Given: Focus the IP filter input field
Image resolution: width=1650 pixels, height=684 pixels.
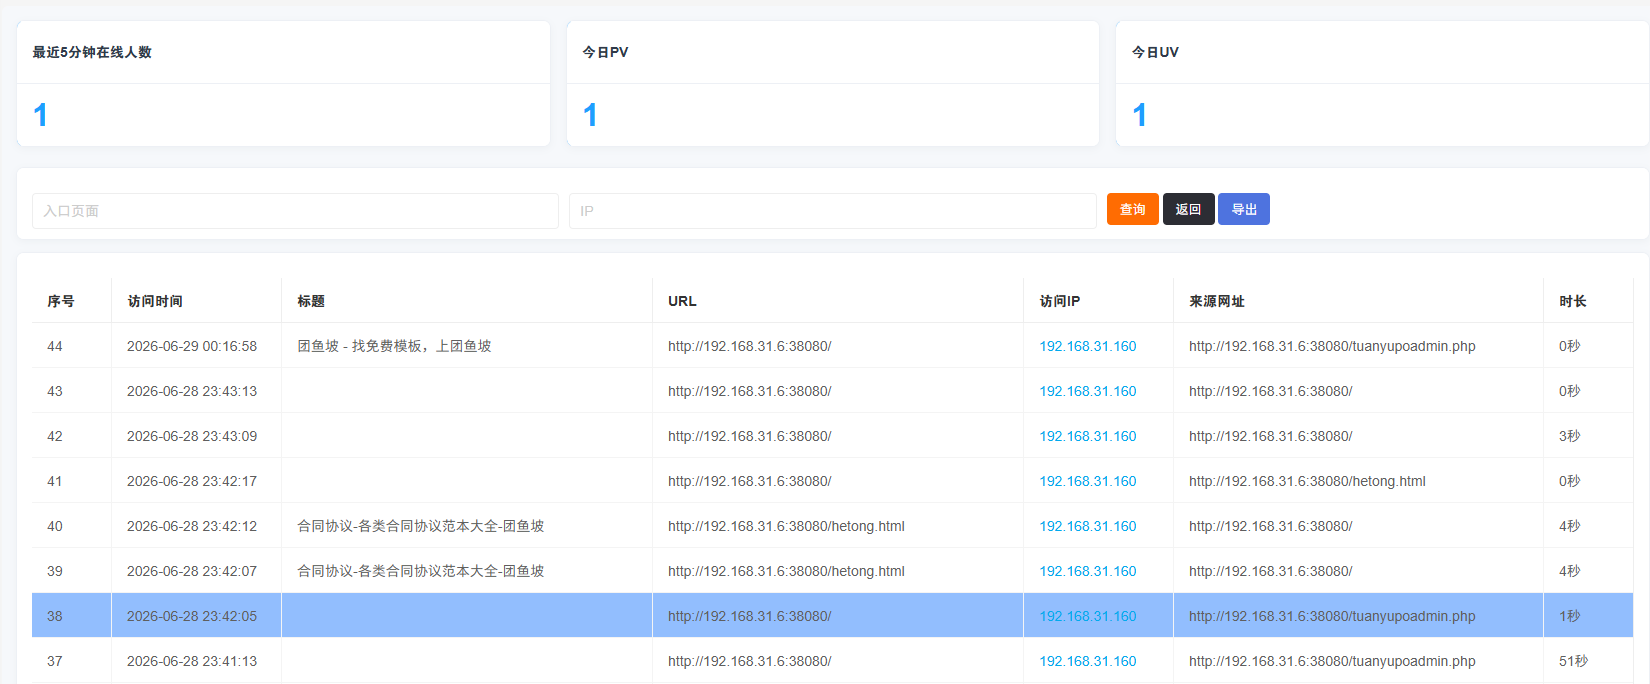Looking at the screenshot, I should pyautogui.click(x=833, y=211).
